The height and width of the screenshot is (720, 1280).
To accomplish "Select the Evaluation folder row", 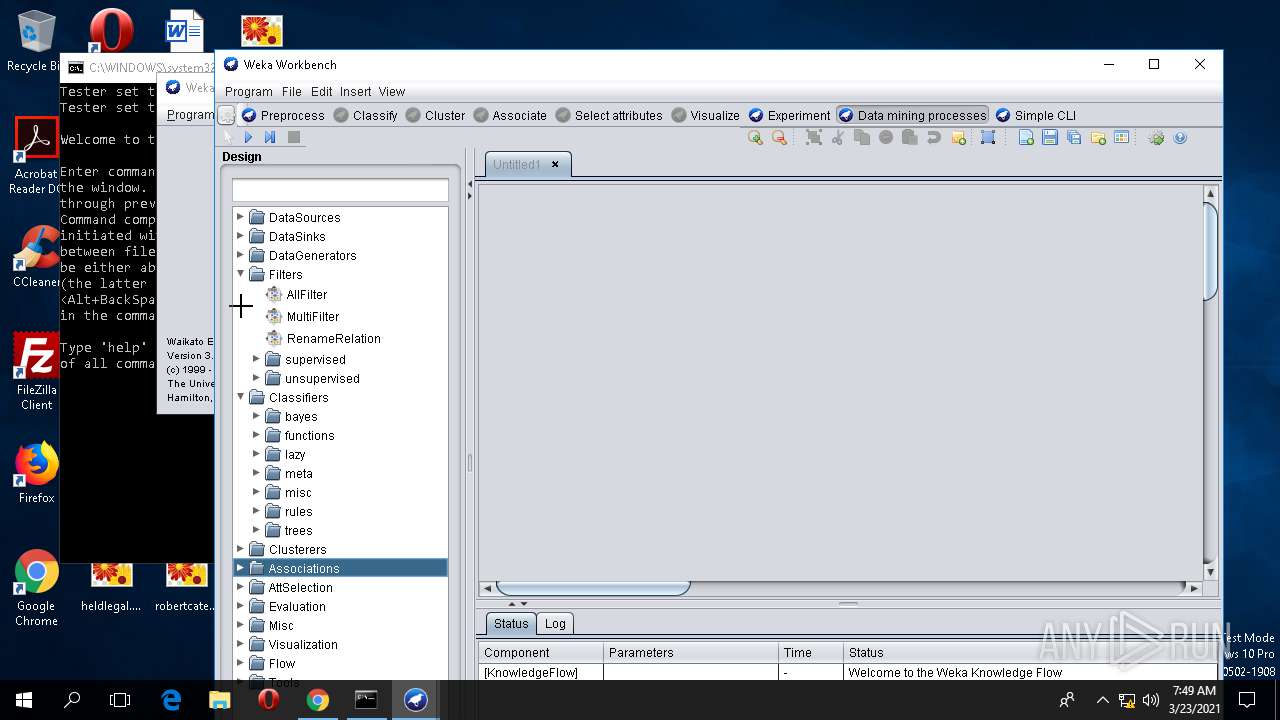I will tap(340, 606).
